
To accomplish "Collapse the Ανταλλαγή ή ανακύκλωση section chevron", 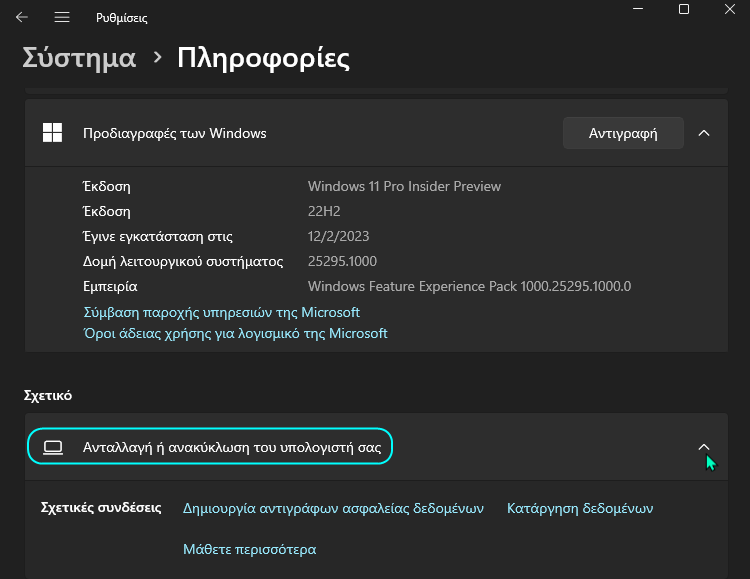I will click(x=704, y=447).
